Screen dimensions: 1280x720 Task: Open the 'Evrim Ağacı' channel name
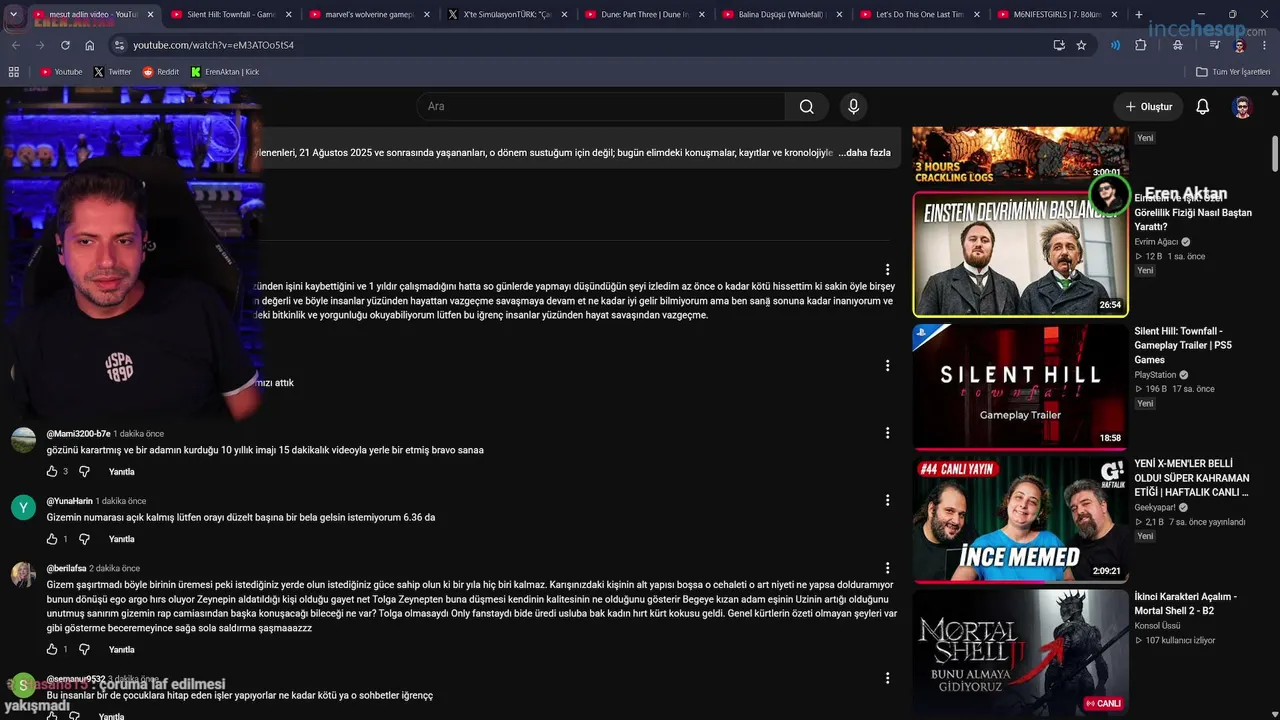(x=1156, y=242)
